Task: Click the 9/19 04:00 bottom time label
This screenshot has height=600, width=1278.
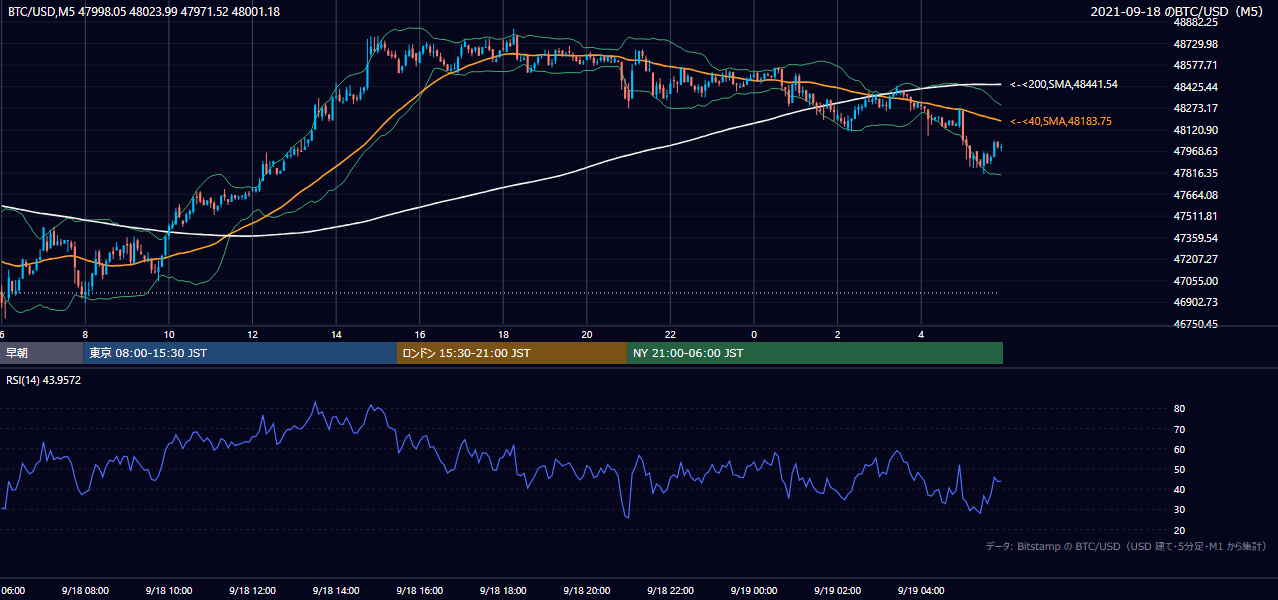Action: pyautogui.click(x=920, y=591)
